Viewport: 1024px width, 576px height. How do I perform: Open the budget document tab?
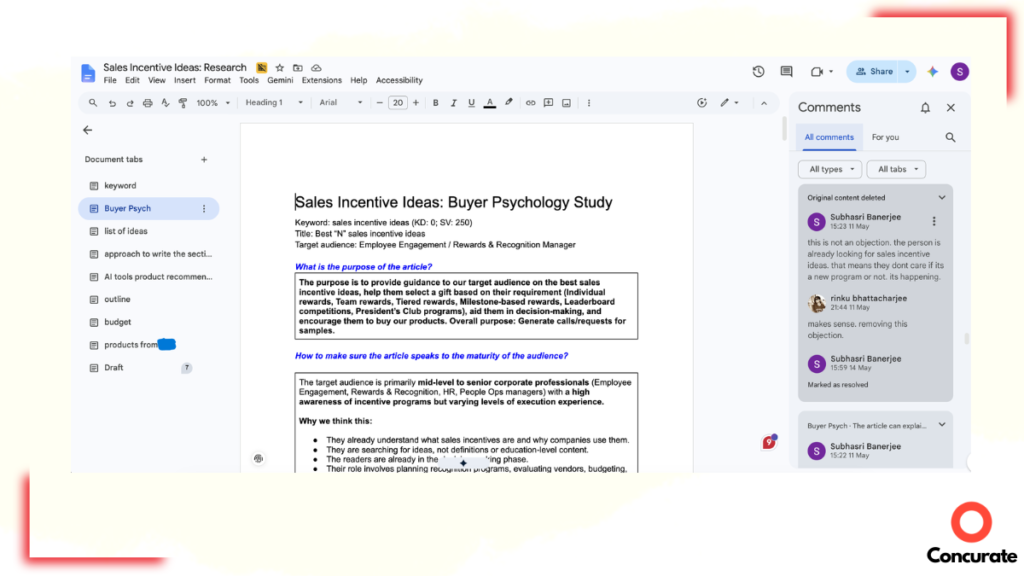point(149,322)
